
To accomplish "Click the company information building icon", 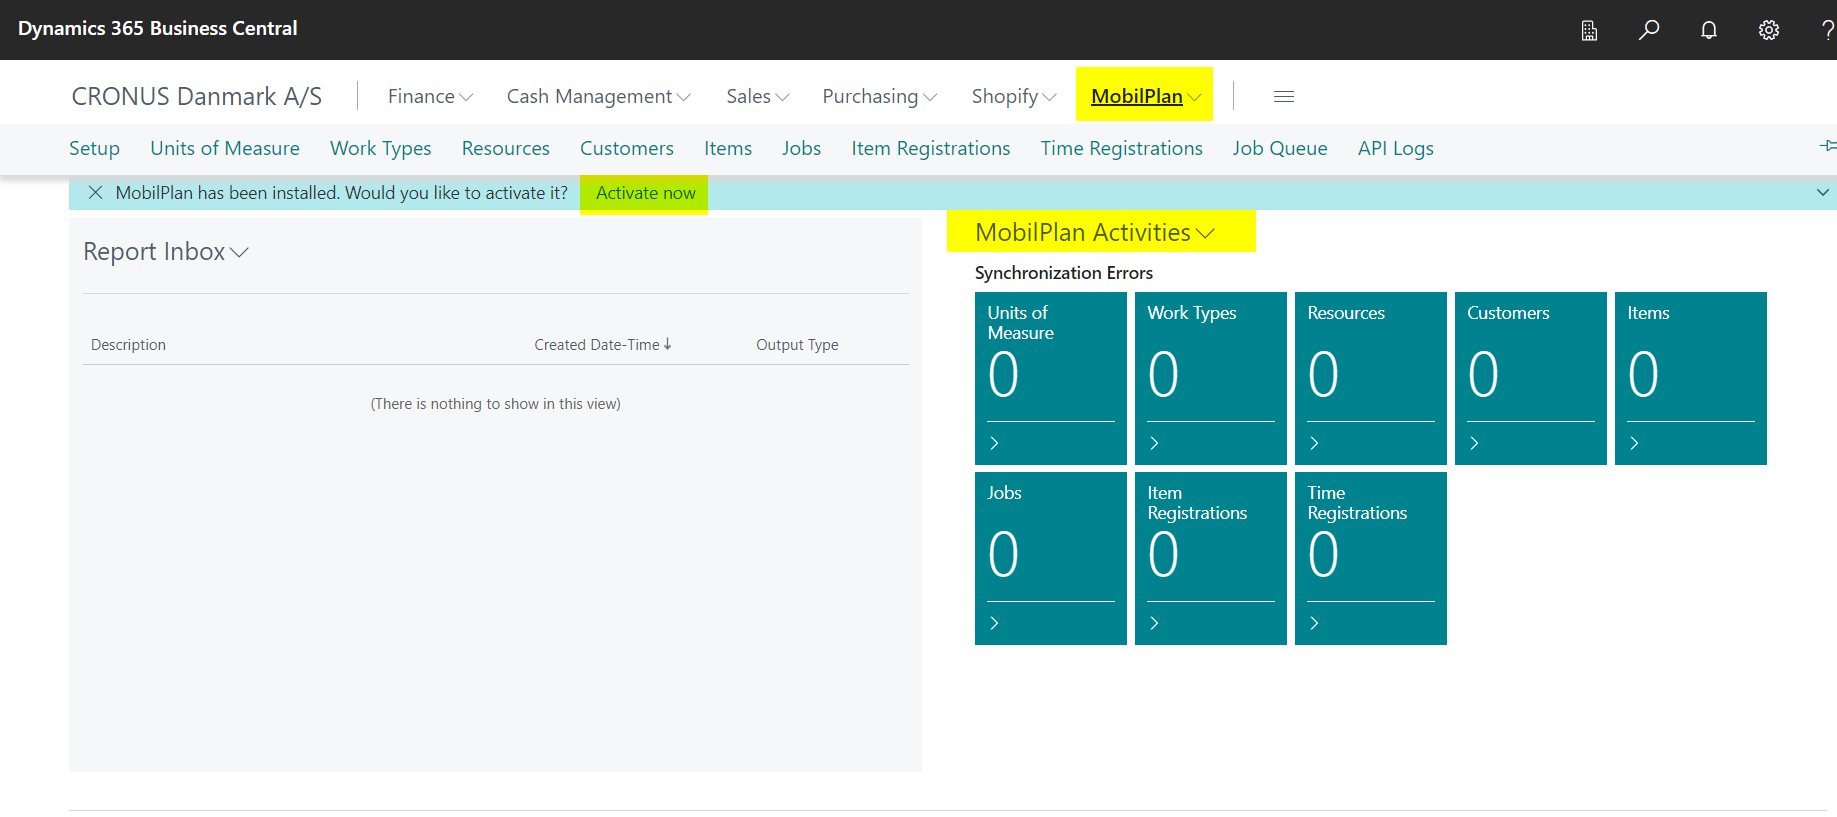I will [1589, 30].
